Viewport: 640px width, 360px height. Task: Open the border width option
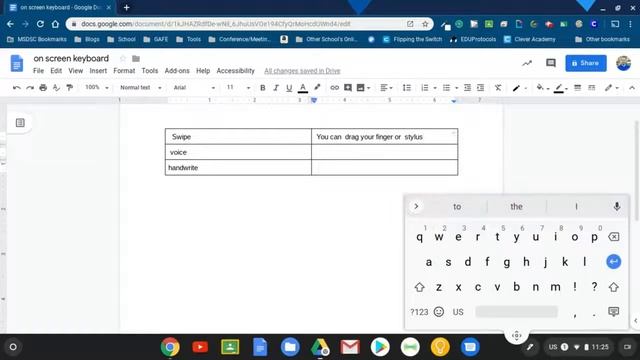(x=577, y=88)
